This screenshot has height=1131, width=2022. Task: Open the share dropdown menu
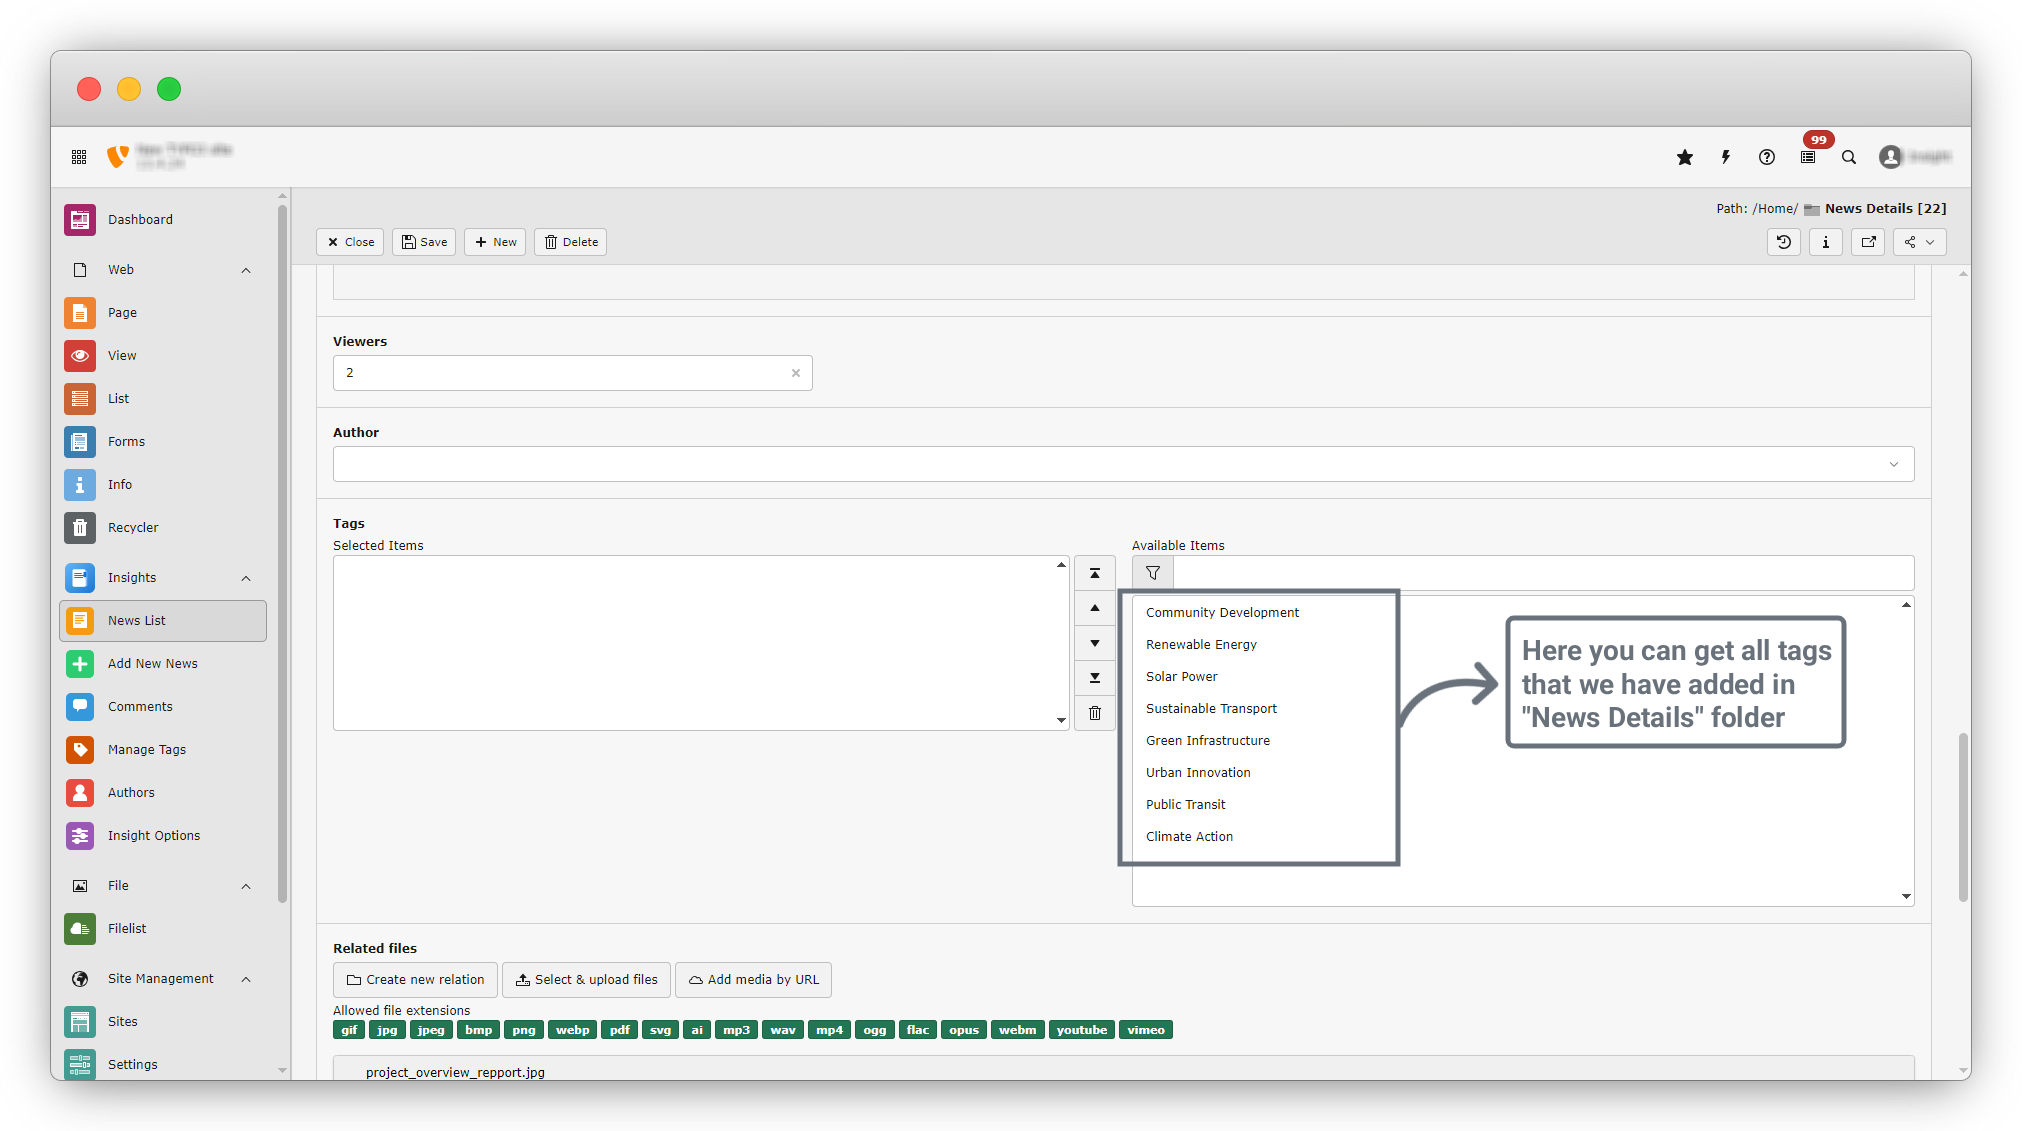(x=1919, y=242)
